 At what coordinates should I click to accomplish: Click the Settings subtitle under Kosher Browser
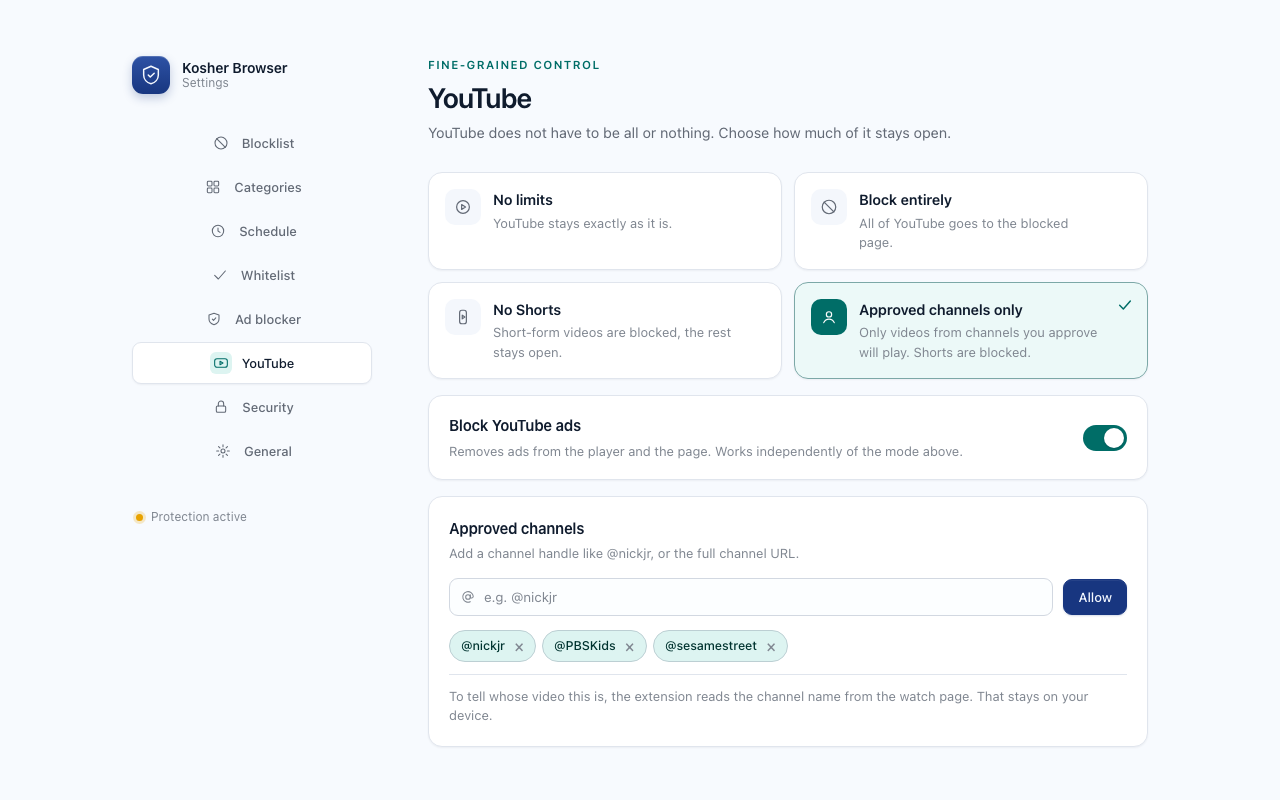tap(205, 83)
